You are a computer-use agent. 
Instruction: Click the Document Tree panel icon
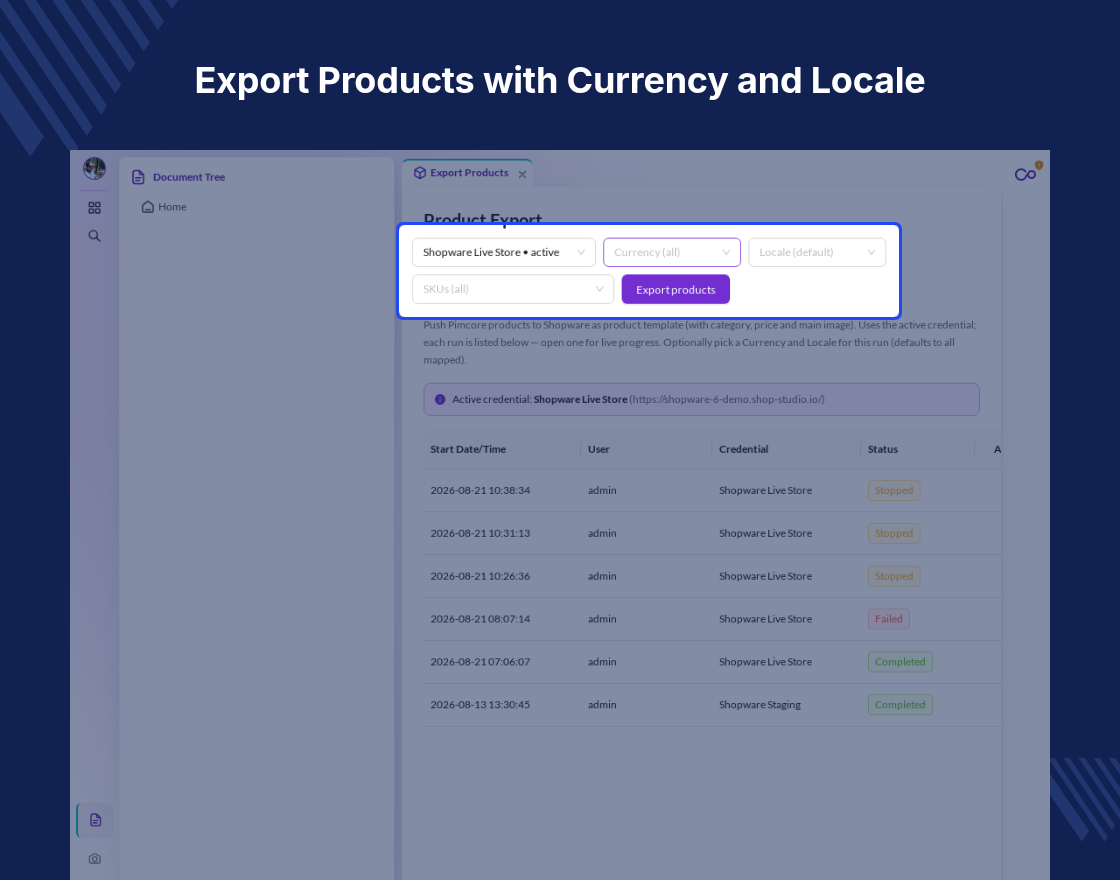(x=139, y=177)
